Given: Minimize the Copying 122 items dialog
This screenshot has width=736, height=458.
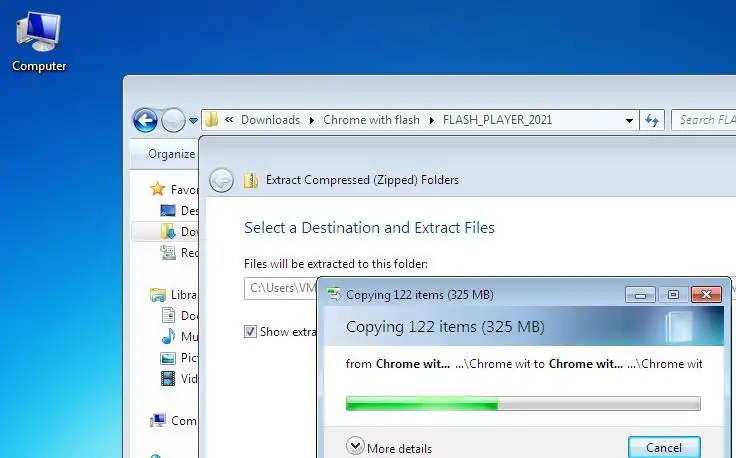Looking at the screenshot, I should tap(640, 295).
